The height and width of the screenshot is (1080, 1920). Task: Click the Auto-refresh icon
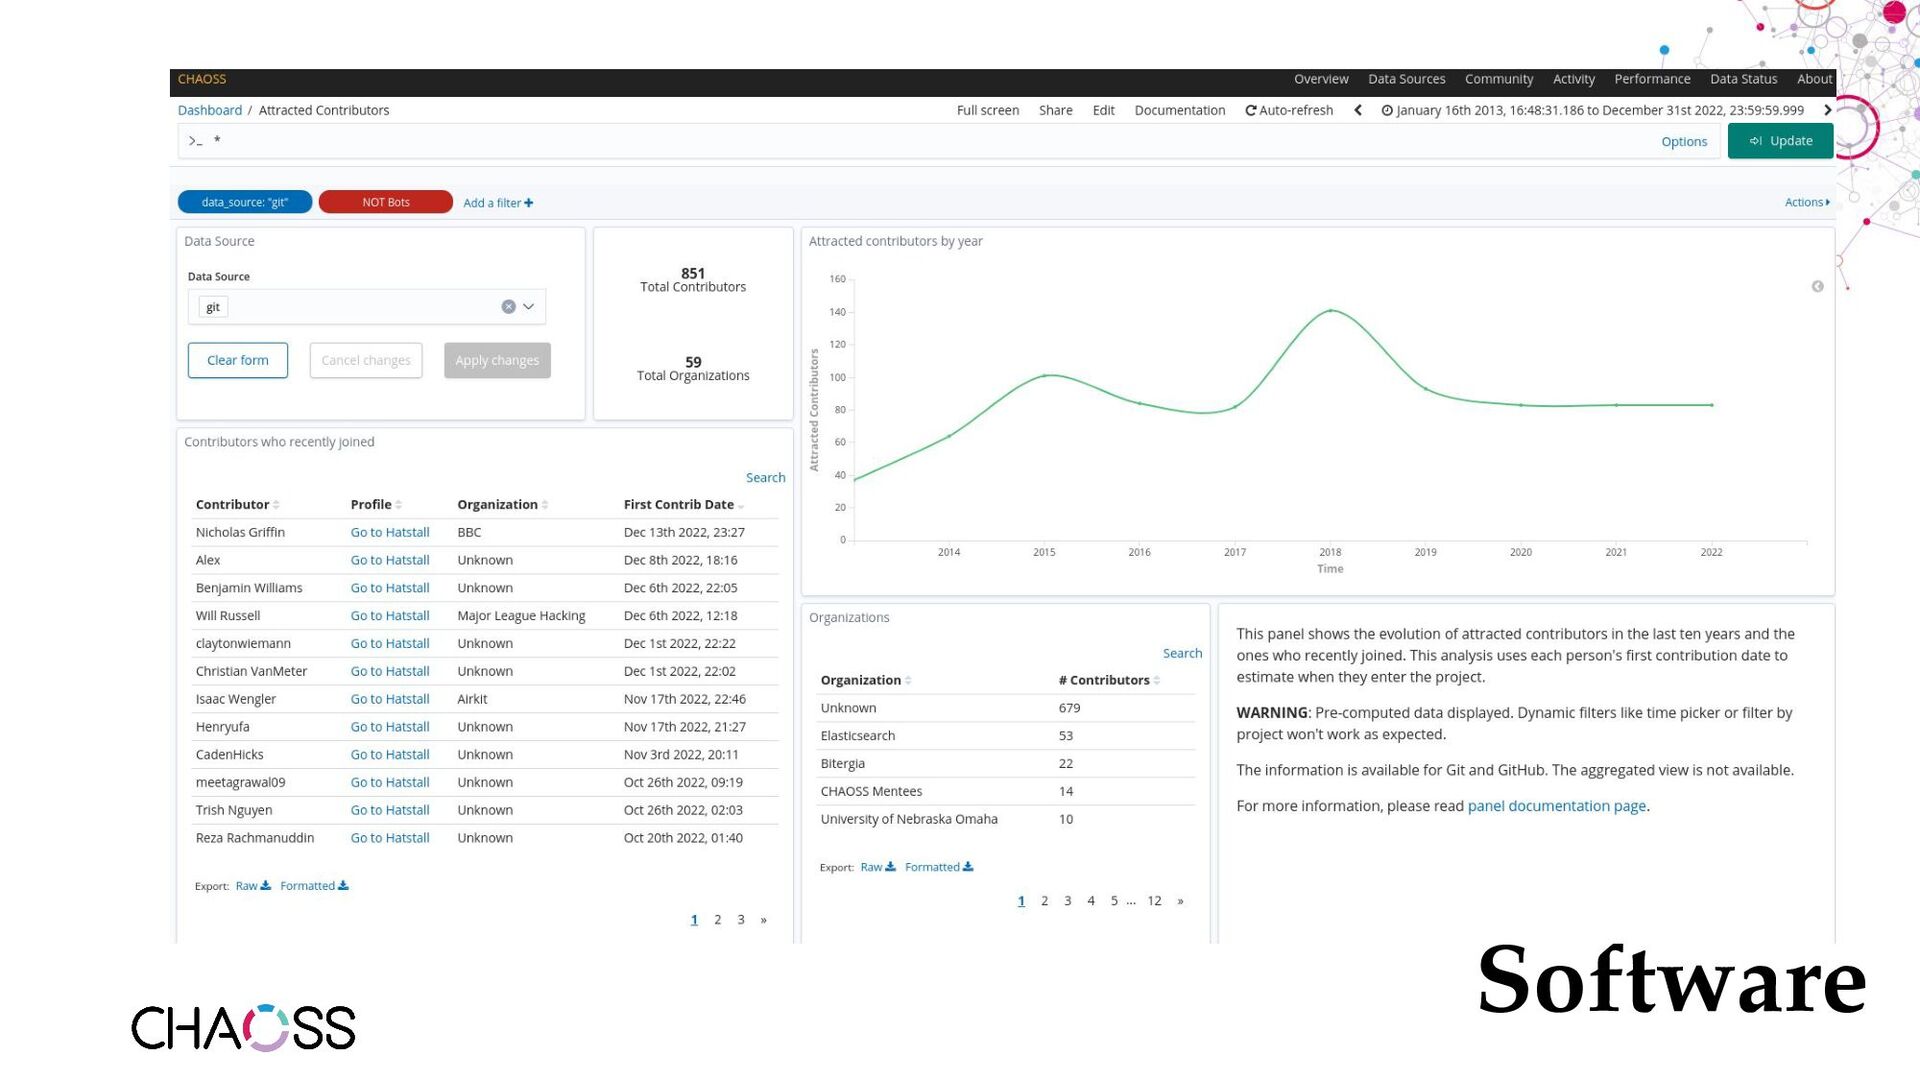(x=1250, y=110)
